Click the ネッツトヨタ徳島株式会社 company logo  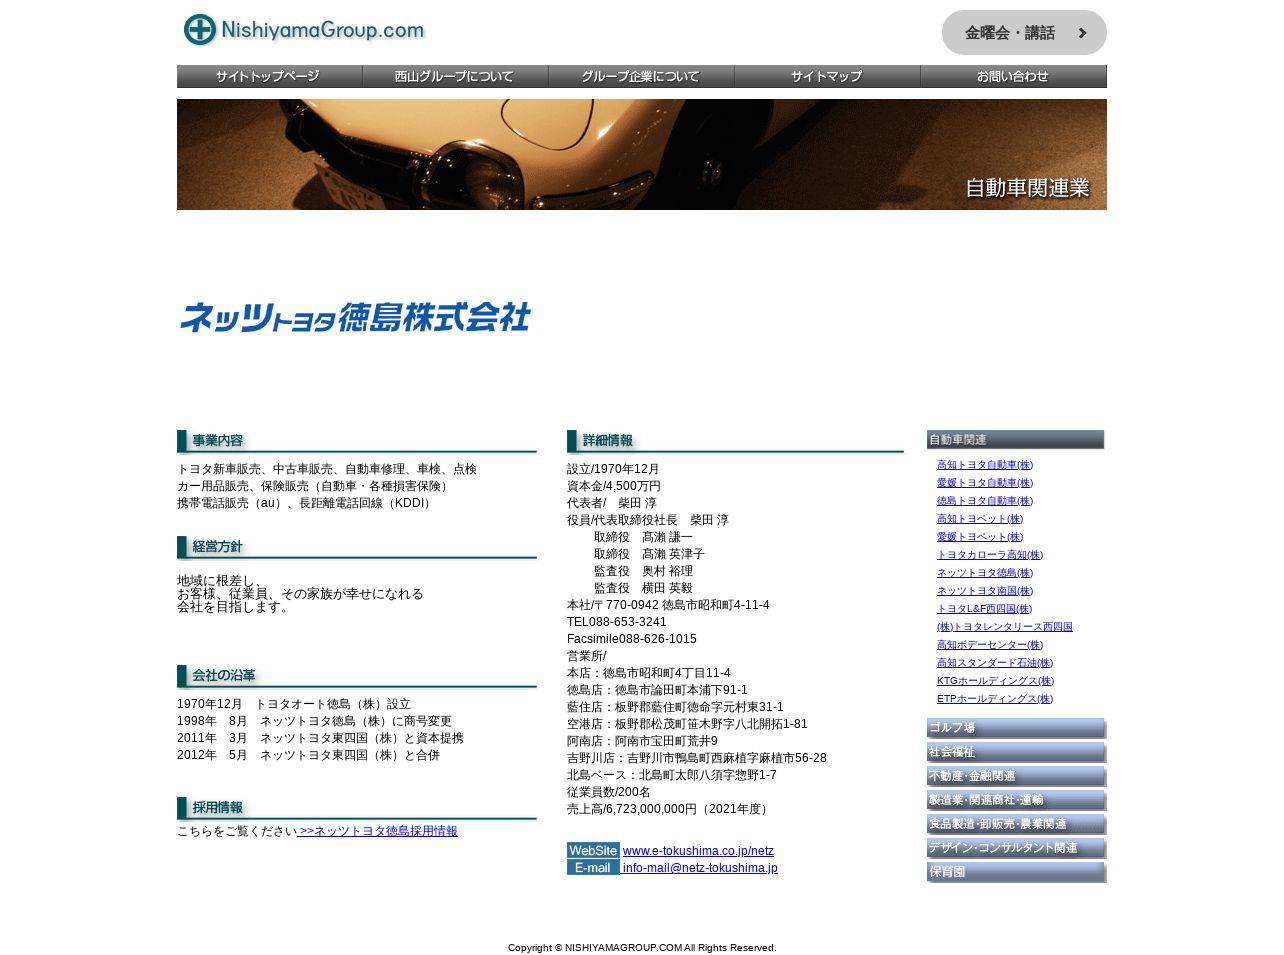(x=355, y=317)
